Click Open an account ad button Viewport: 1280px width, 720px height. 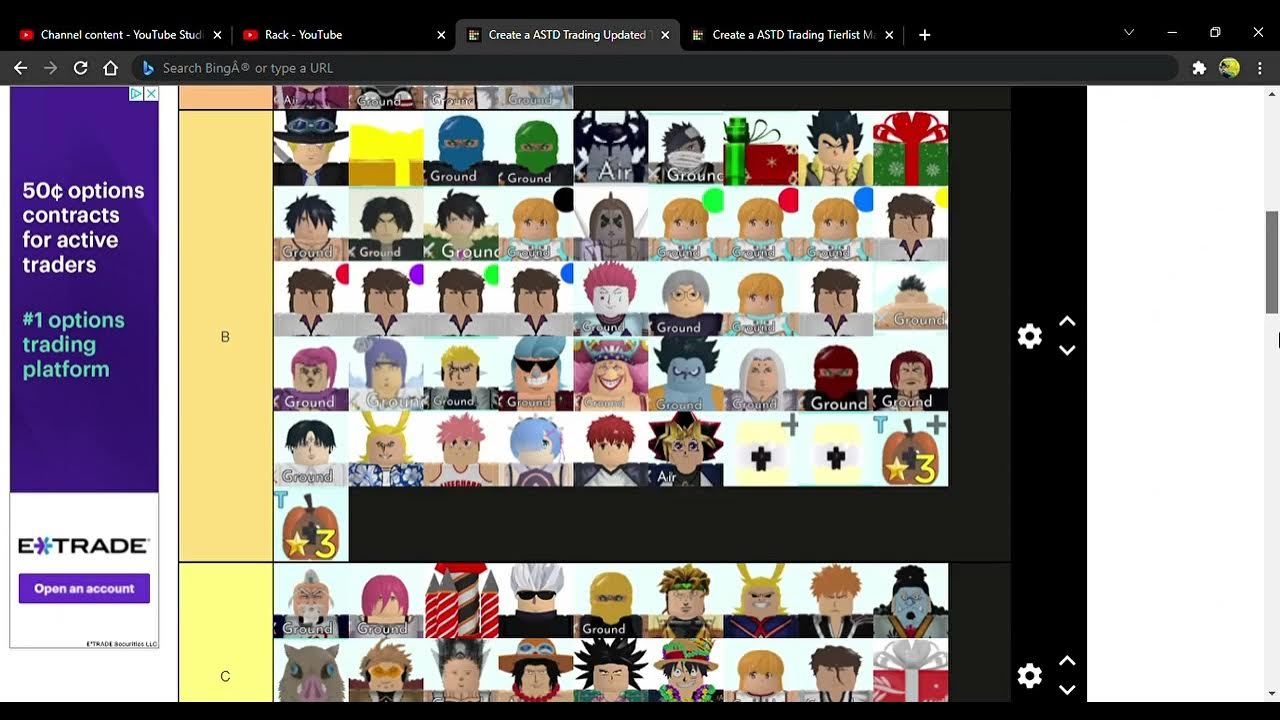84,588
